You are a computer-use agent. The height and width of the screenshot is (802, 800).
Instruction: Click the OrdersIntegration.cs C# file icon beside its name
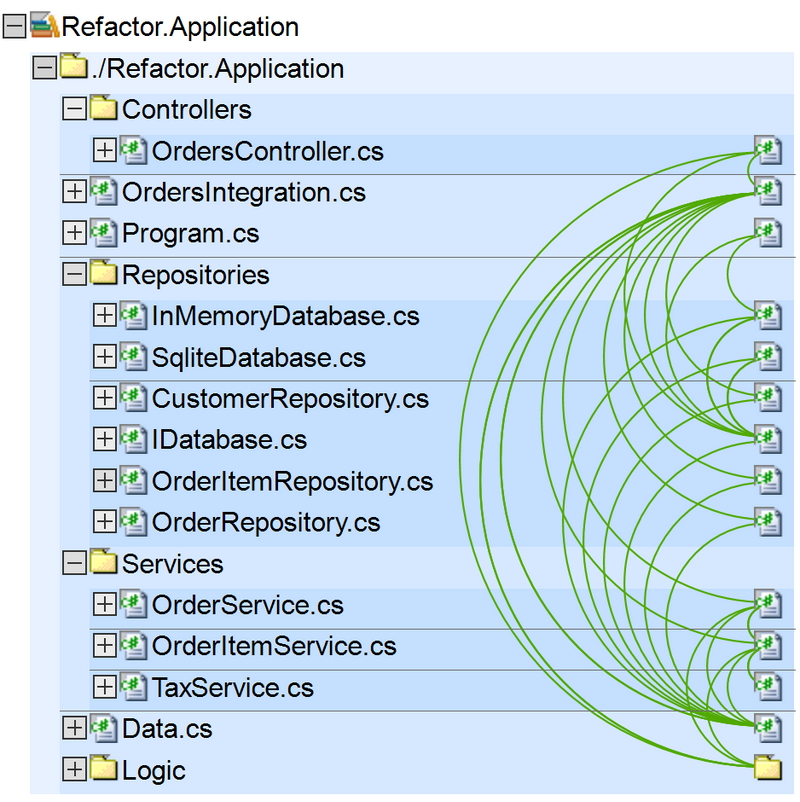[x=104, y=192]
